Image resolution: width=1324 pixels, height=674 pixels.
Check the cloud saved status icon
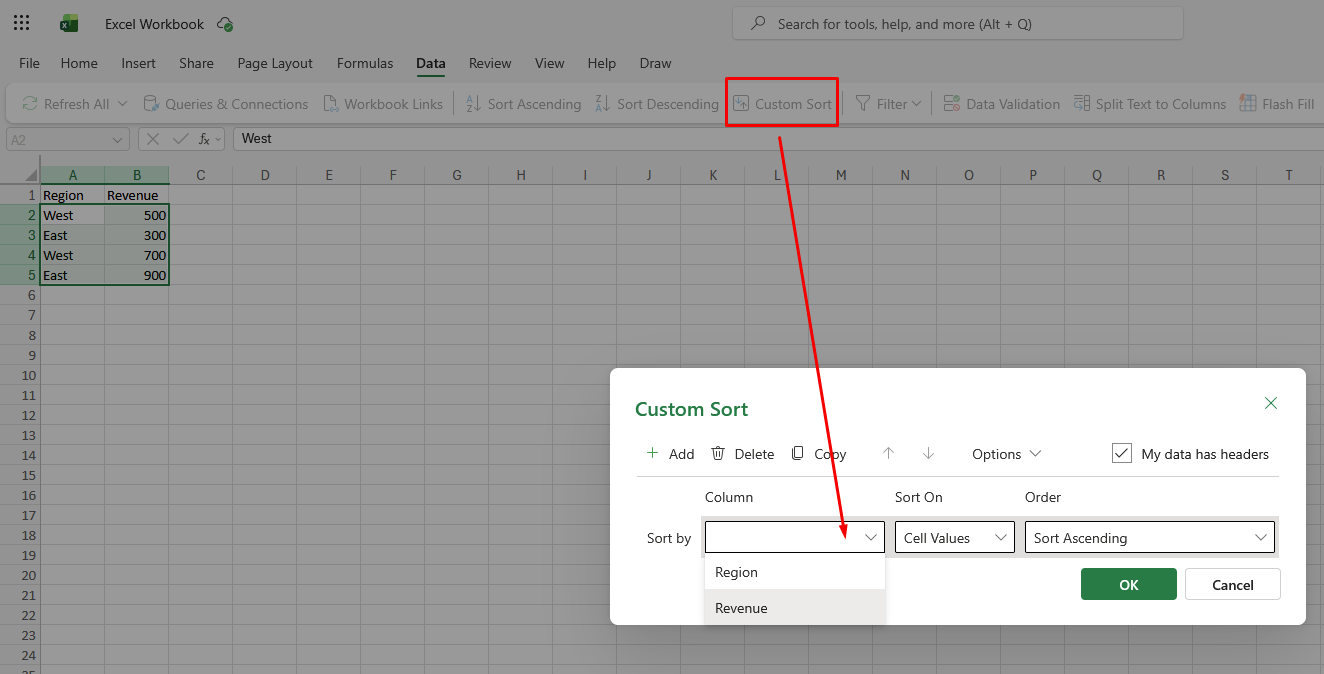pos(224,24)
